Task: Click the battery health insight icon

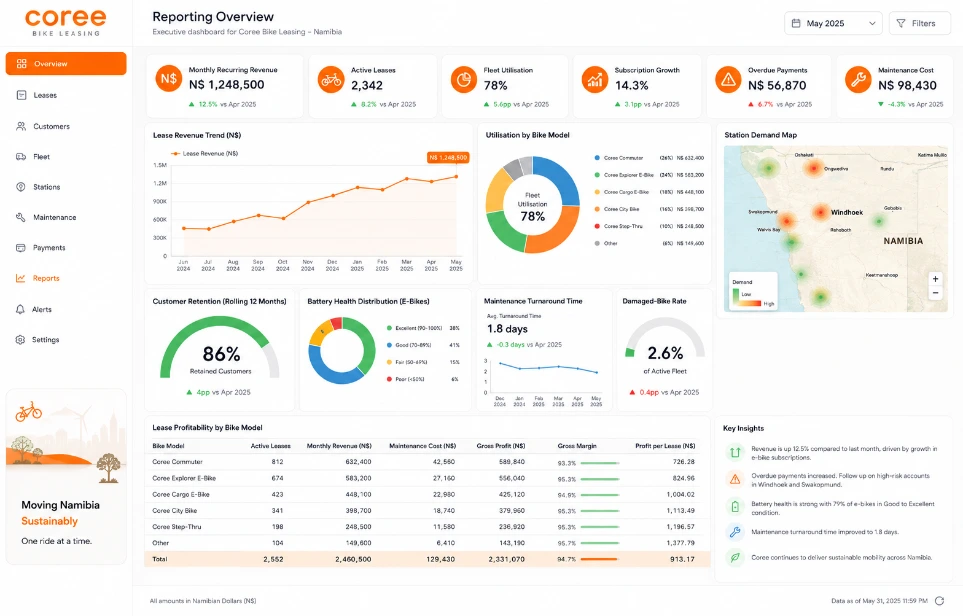Action: pos(735,507)
